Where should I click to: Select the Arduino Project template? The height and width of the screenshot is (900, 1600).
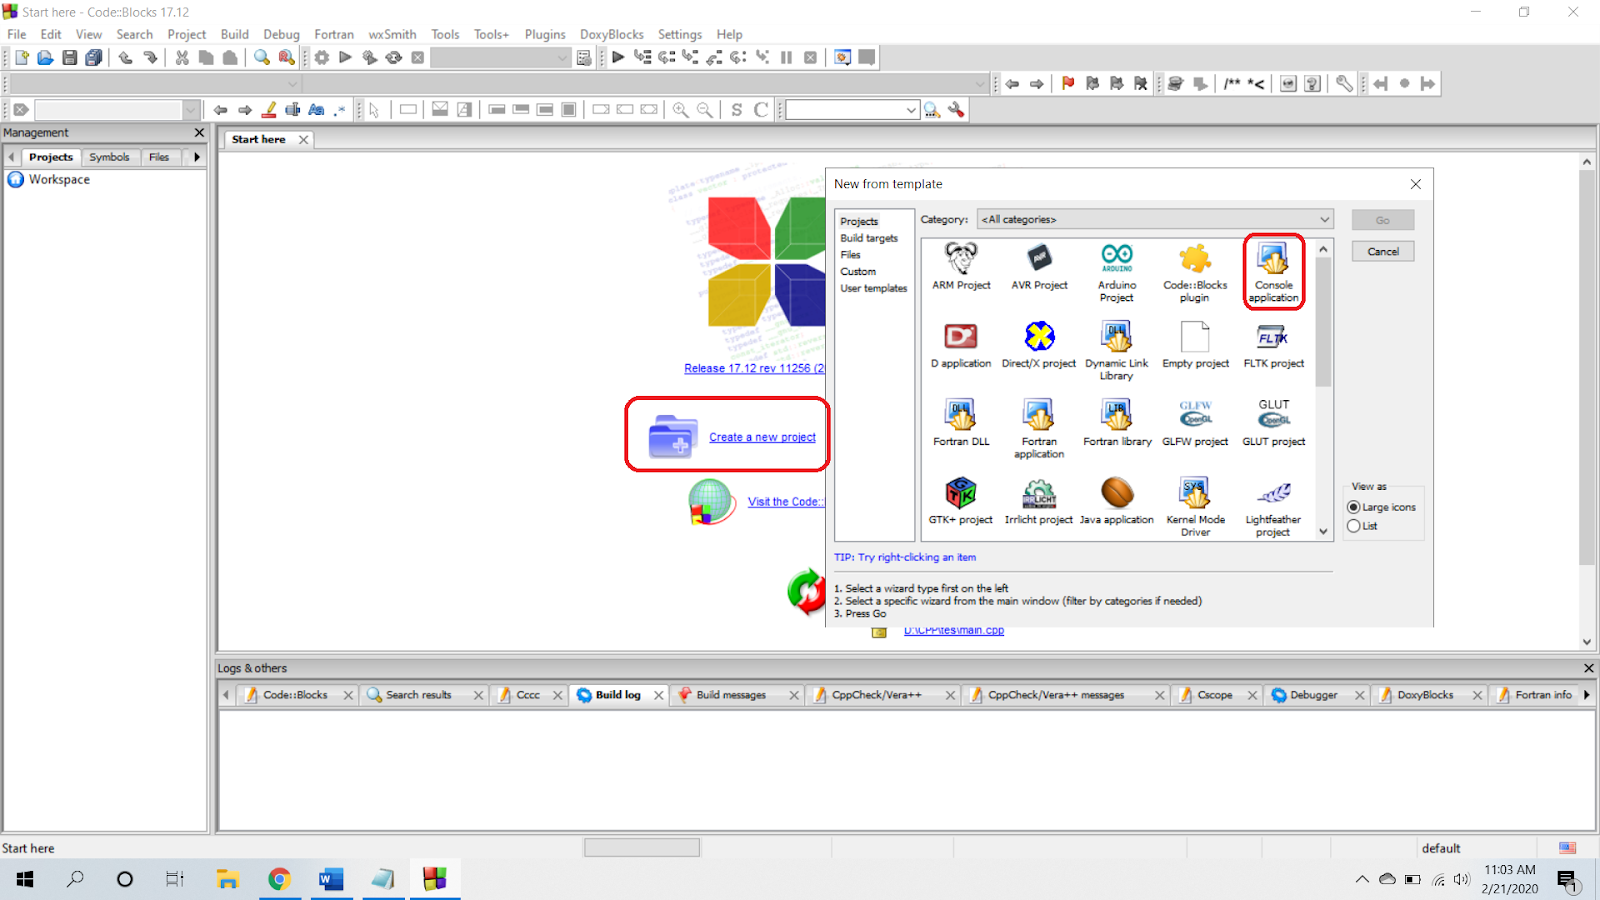[x=1117, y=272]
